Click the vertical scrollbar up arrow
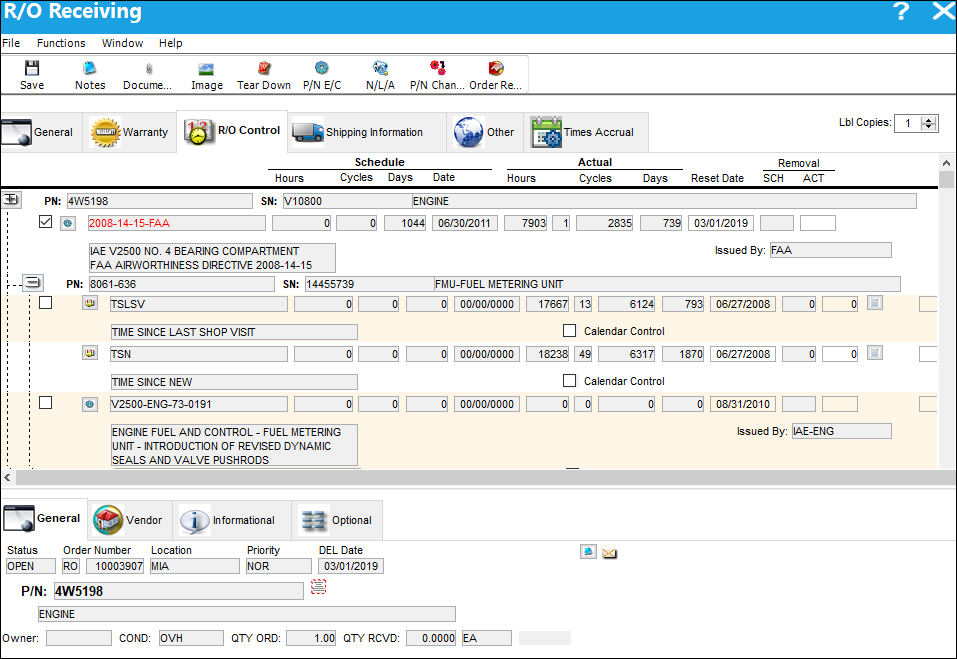The image size is (957, 659). coord(946,164)
